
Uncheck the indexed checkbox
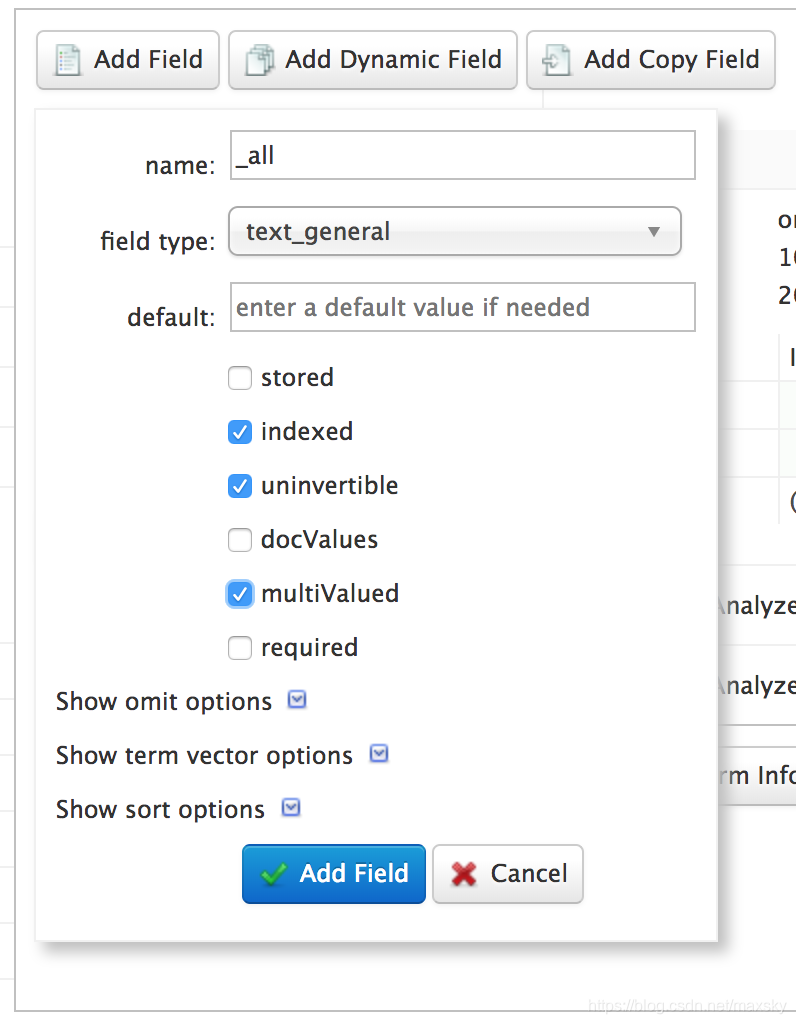pos(240,432)
